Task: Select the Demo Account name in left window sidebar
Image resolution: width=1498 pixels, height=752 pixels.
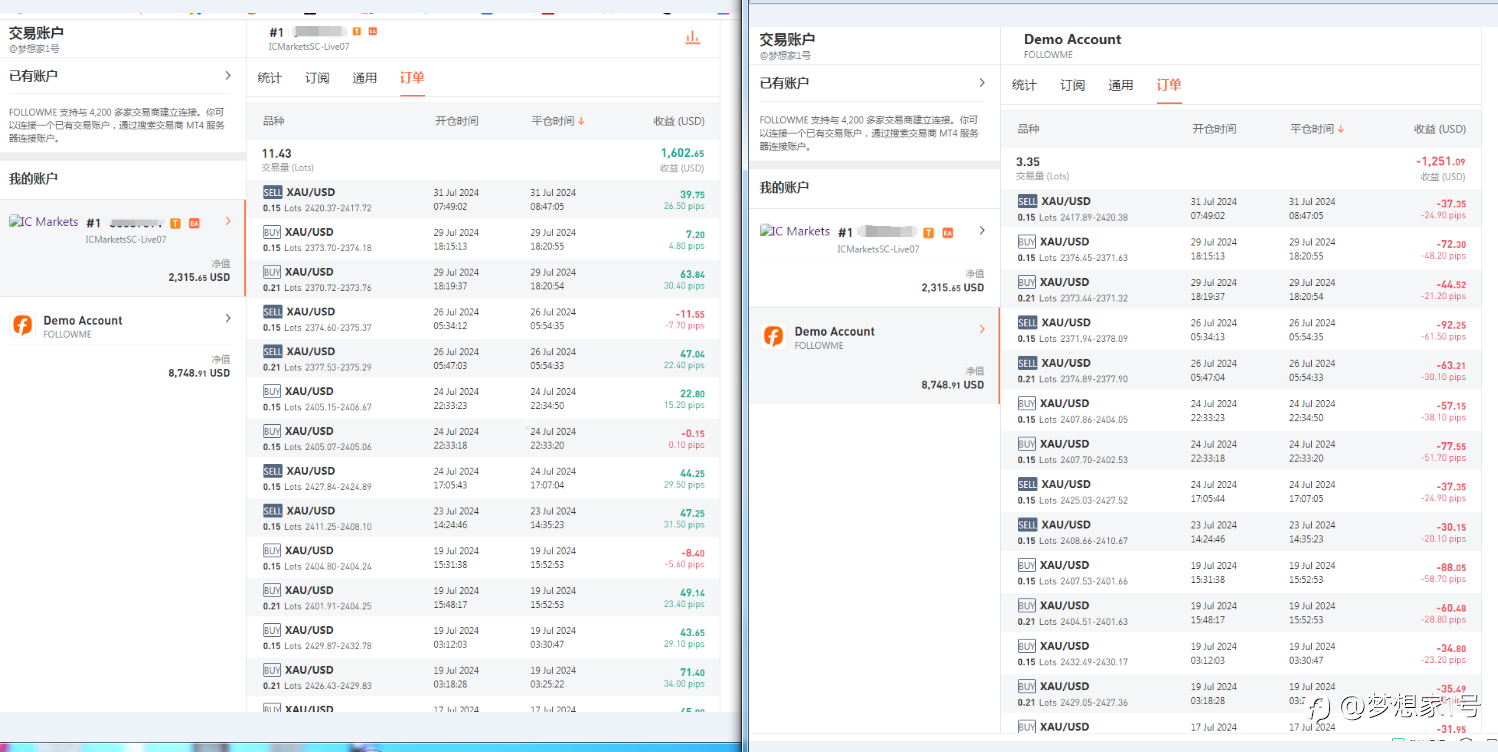Action: pyautogui.click(x=83, y=321)
